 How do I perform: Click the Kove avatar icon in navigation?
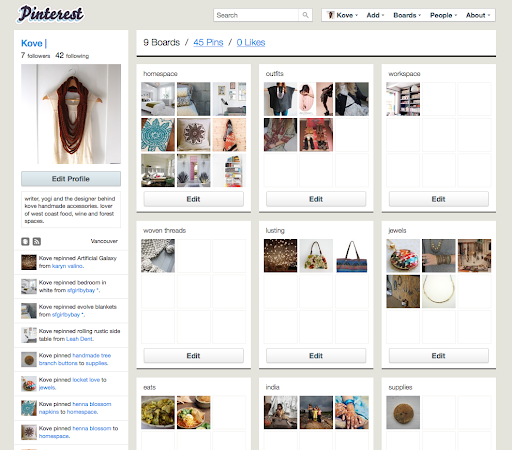330,15
